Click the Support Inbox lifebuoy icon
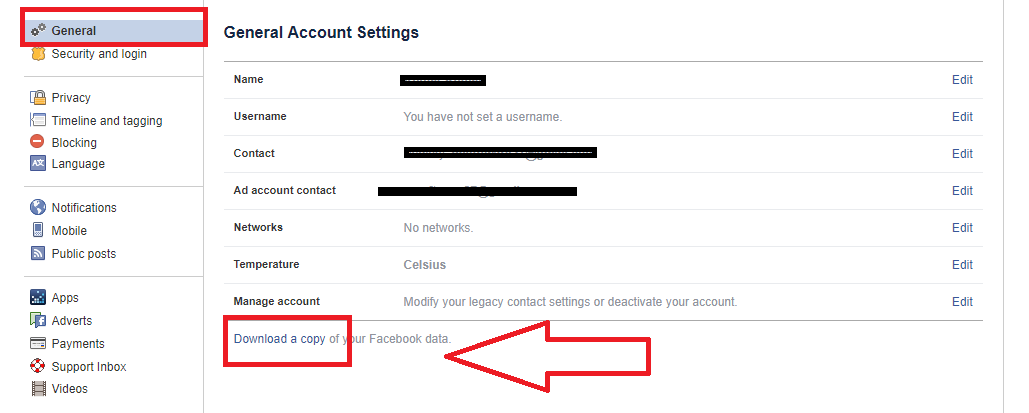The image size is (1029, 413). tap(38, 367)
